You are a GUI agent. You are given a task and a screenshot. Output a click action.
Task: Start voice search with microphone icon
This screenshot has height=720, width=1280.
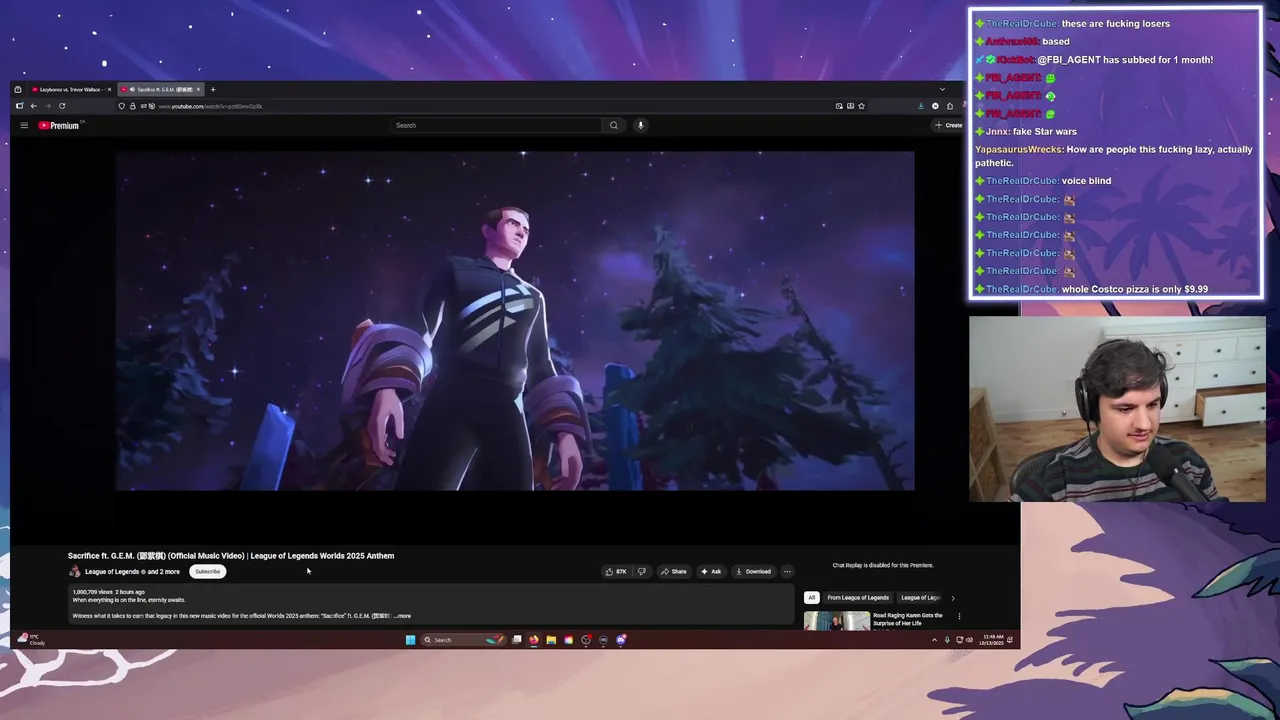coord(640,125)
